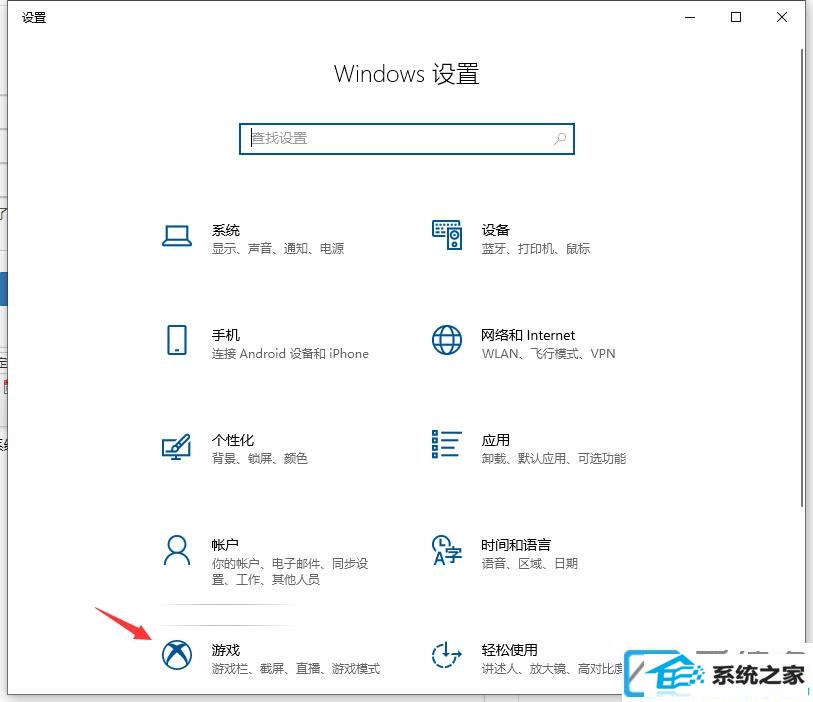The width and height of the screenshot is (813, 702).
Task: Click the WLAN、飞行模式、VPN description
Action: tap(549, 354)
